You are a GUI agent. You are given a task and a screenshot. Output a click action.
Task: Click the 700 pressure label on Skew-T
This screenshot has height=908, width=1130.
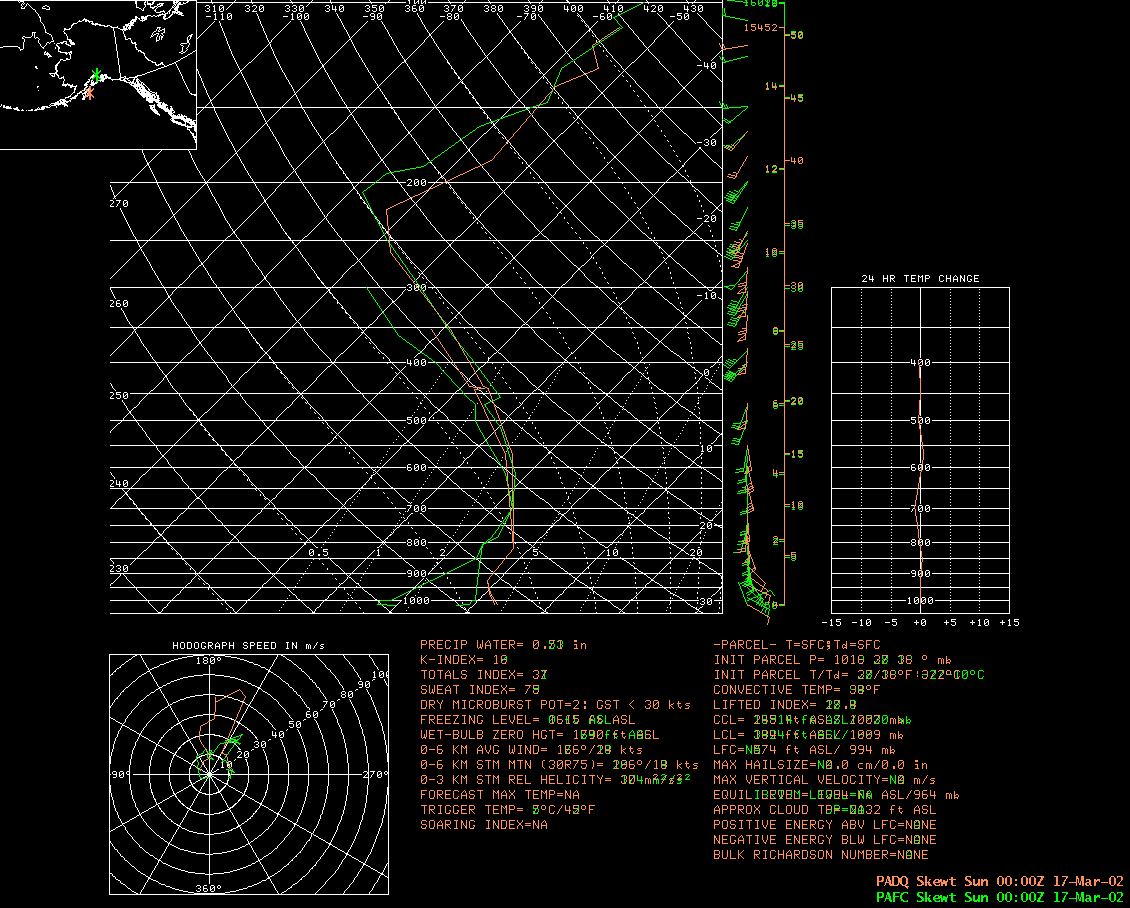417,508
